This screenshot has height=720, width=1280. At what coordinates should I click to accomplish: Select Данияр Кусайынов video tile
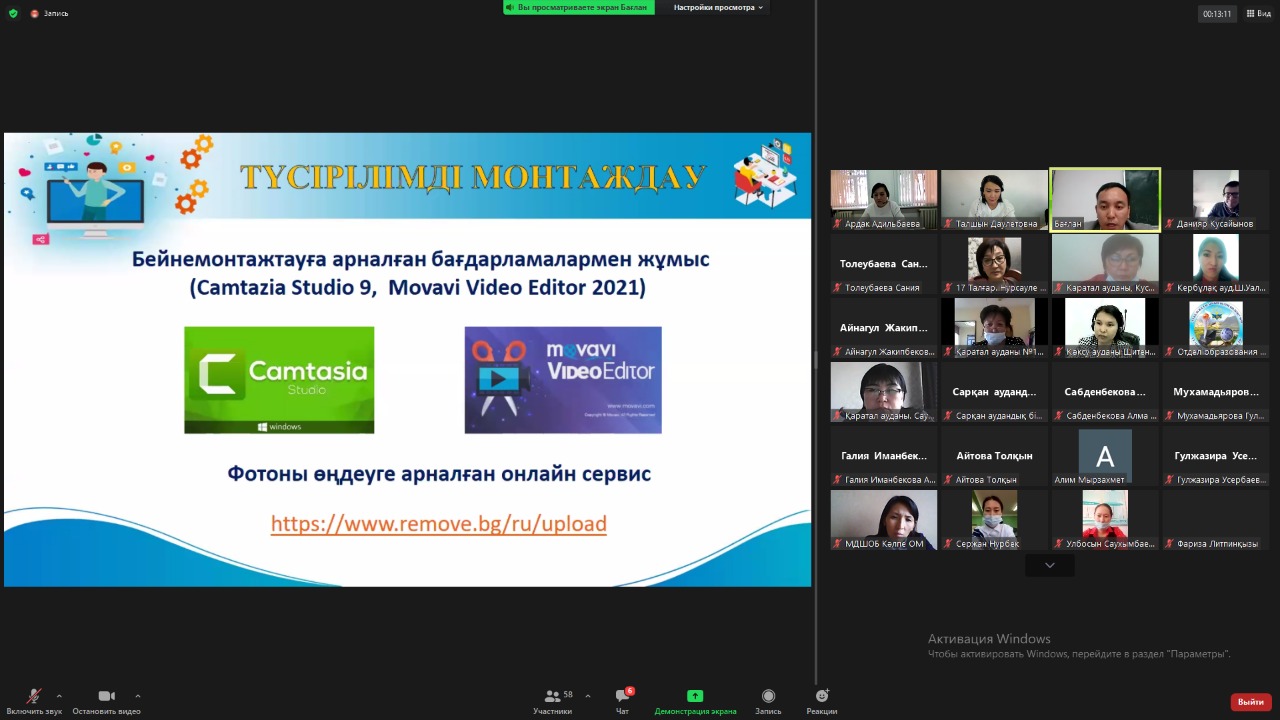coord(1215,199)
